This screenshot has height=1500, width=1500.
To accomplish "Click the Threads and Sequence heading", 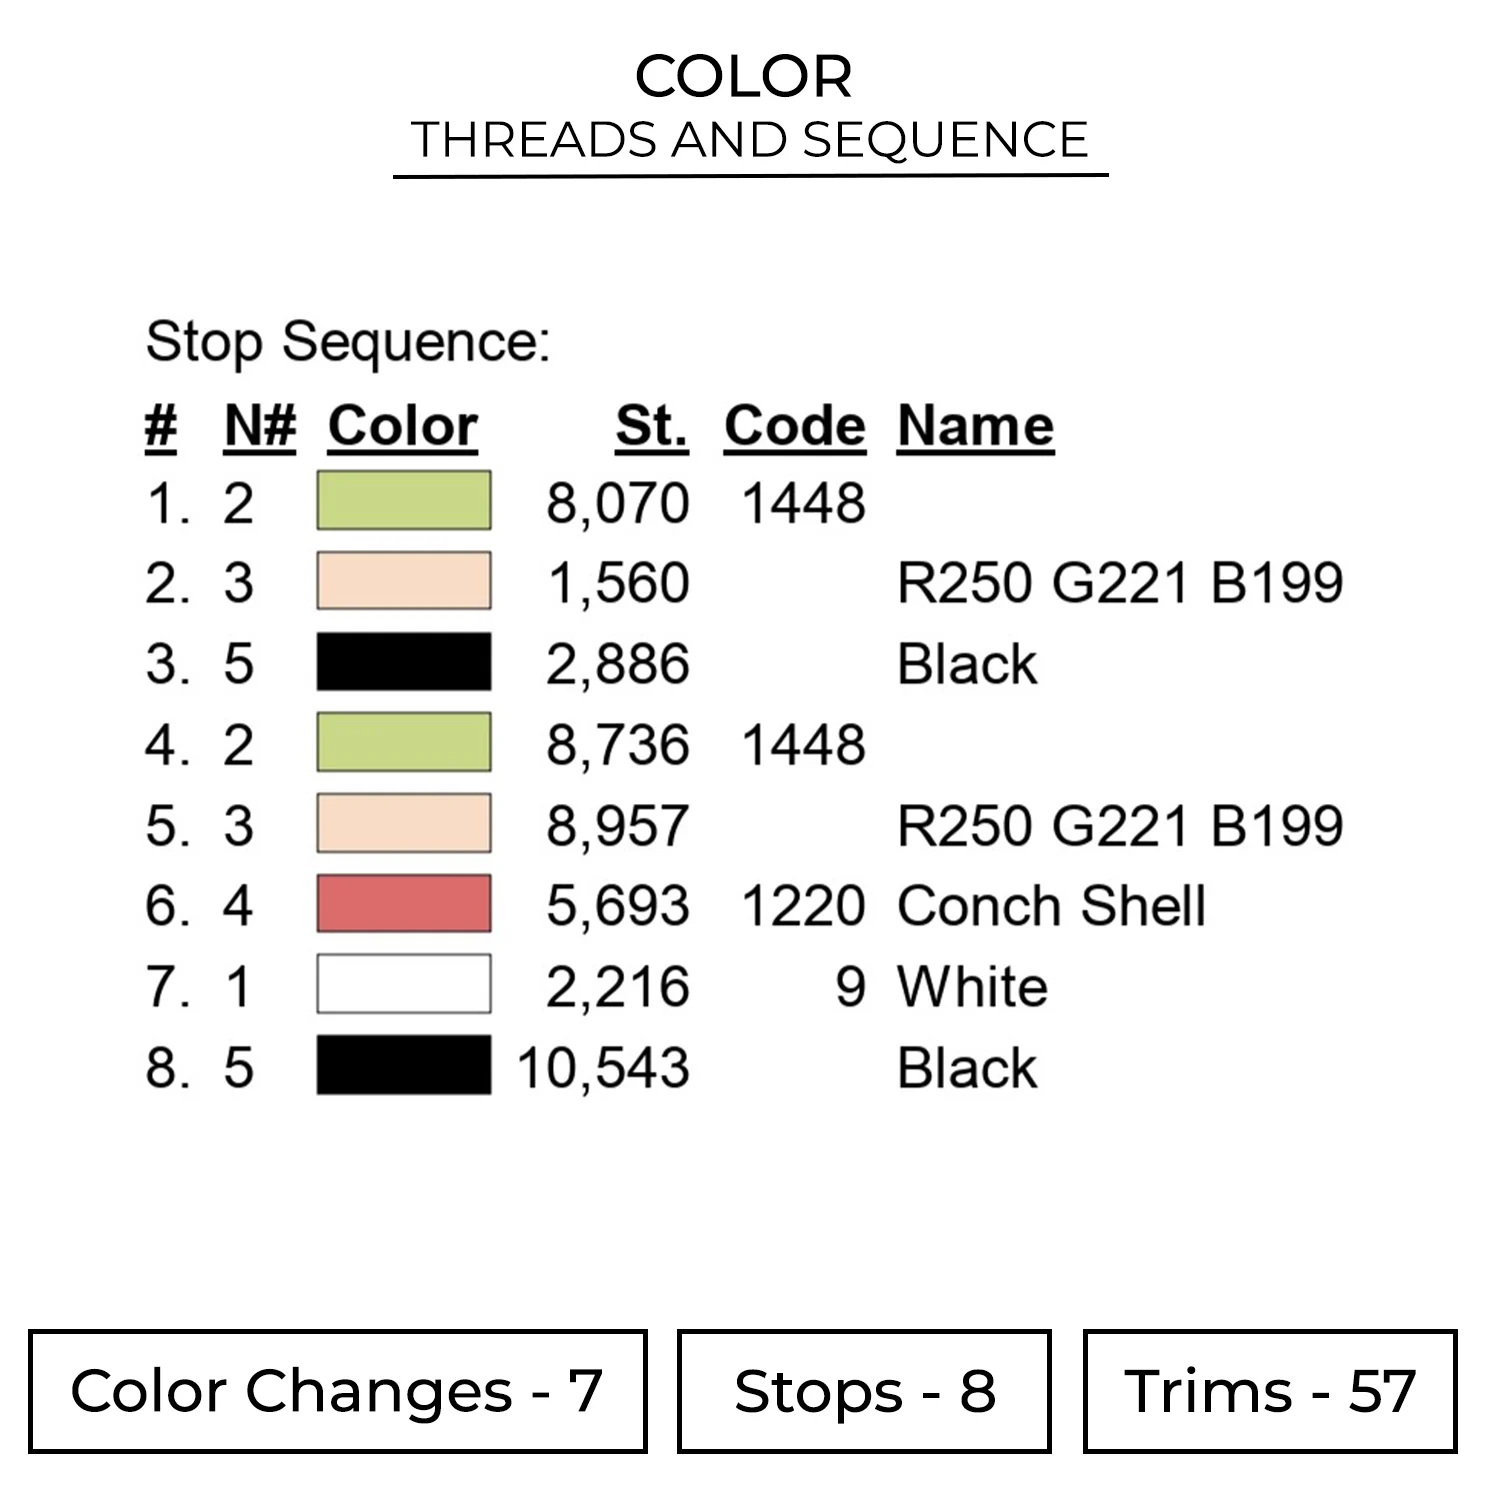I will click(749, 139).
